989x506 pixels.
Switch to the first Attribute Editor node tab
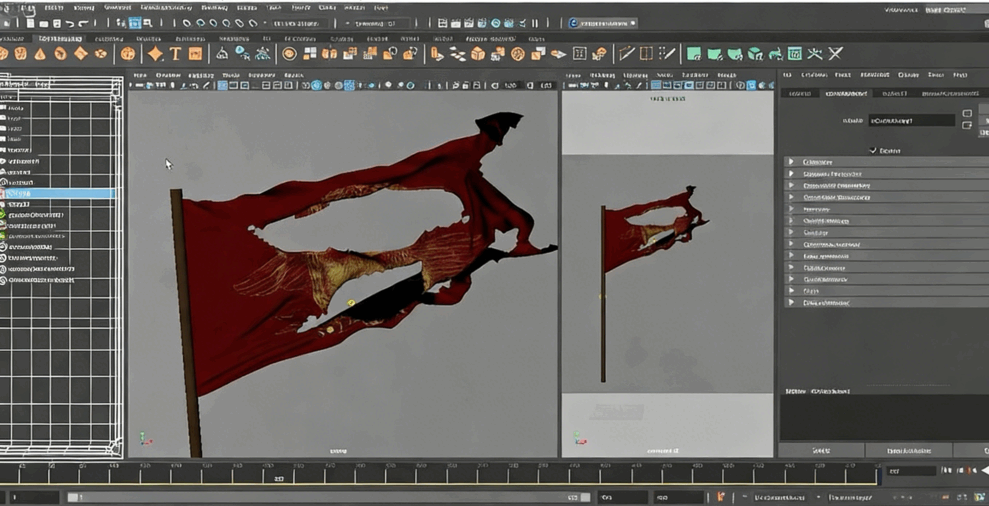click(800, 93)
